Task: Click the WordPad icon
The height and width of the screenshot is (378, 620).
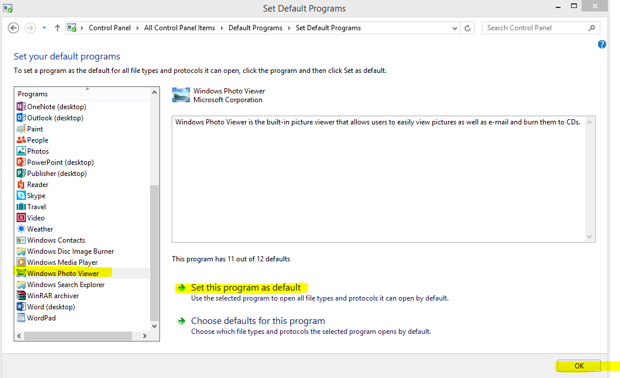Action: [21, 318]
